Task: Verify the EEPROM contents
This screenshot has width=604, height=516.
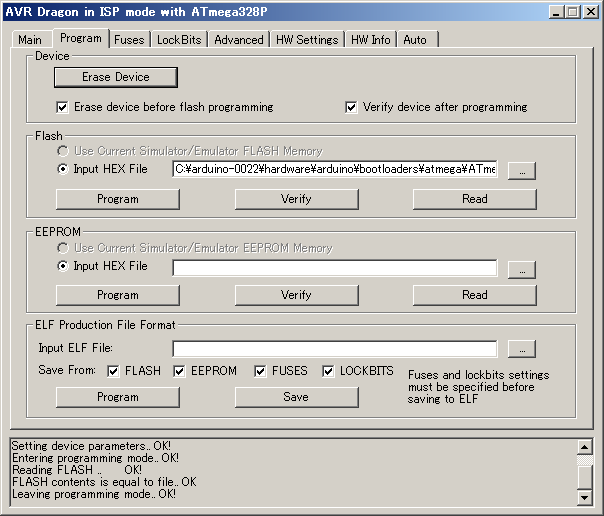Action: click(297, 295)
